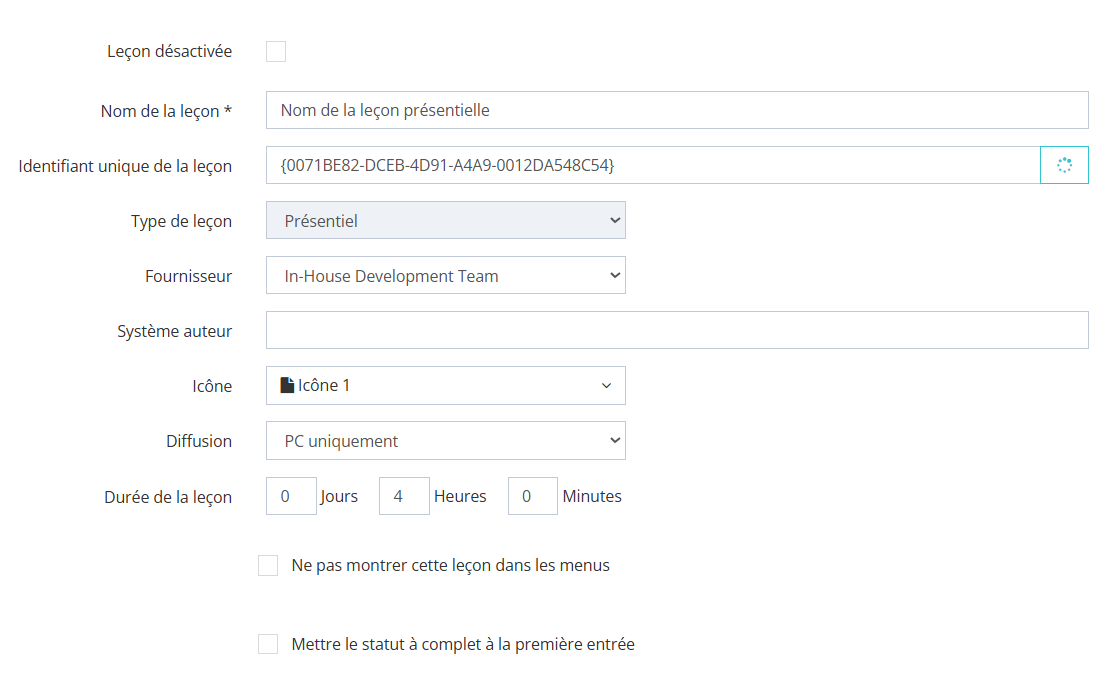Click the Système auteur input field

click(x=676, y=330)
